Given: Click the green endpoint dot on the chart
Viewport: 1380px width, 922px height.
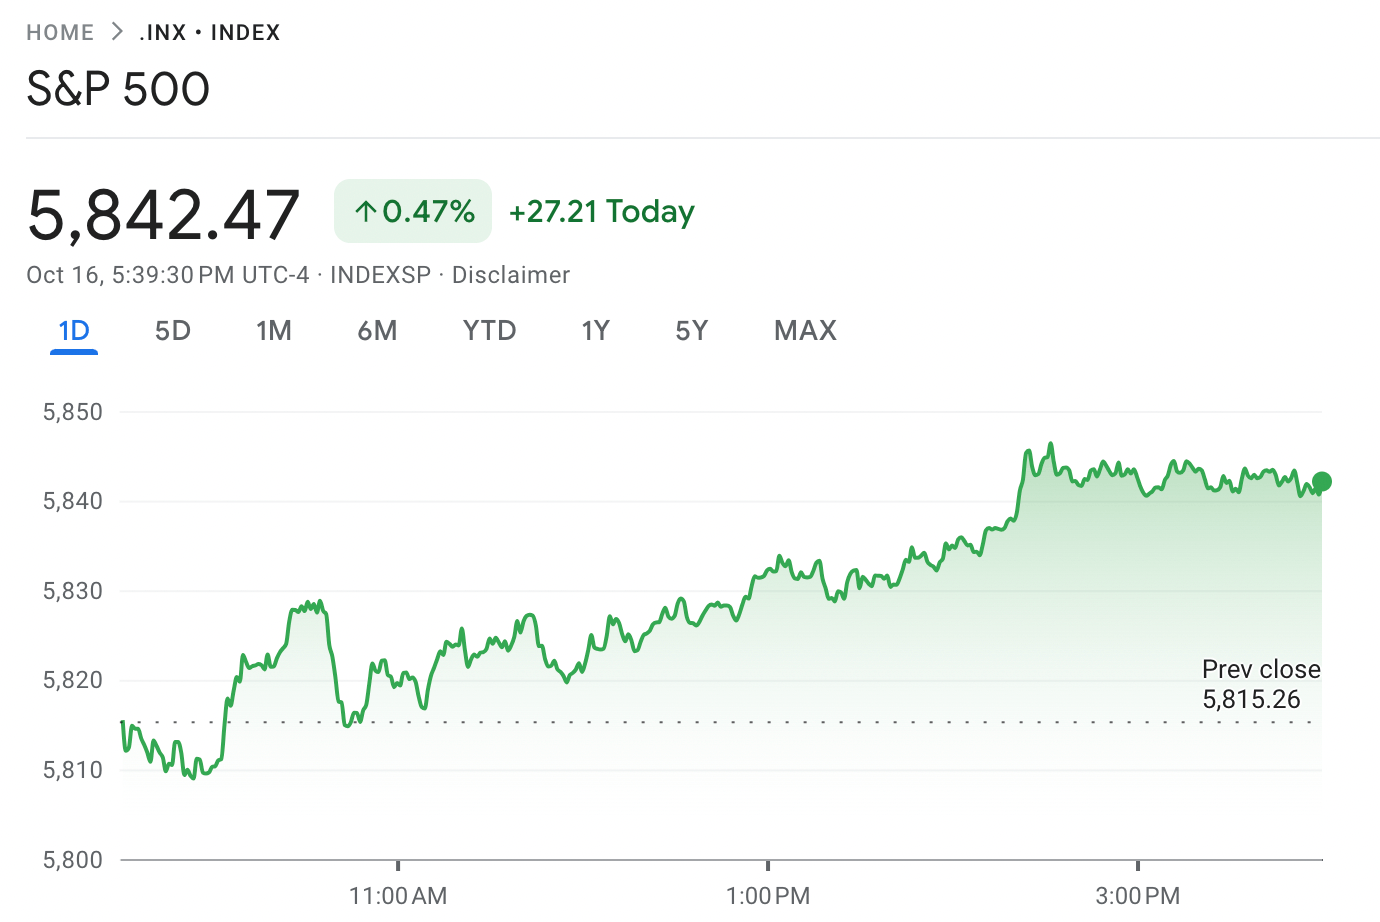Looking at the screenshot, I should coord(1321,483).
